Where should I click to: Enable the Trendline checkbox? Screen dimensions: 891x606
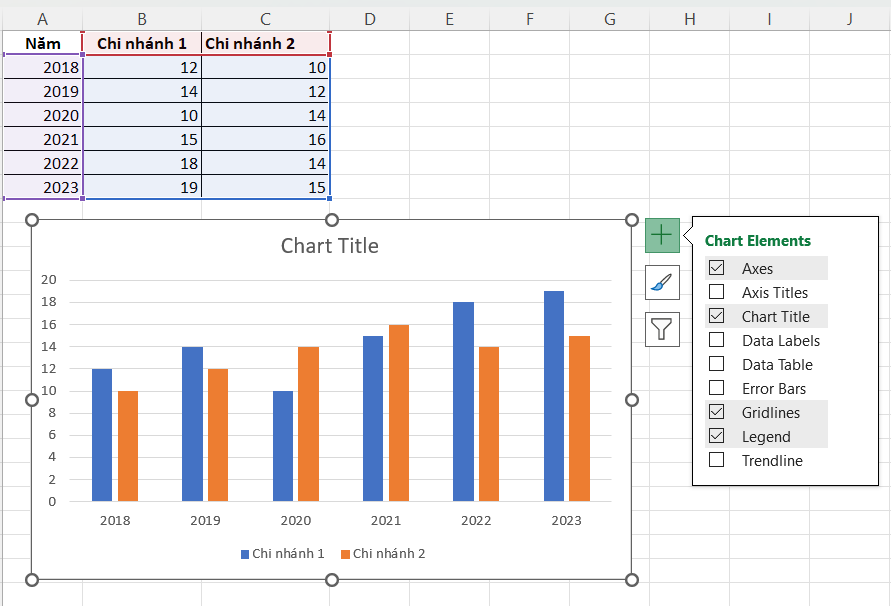click(717, 459)
